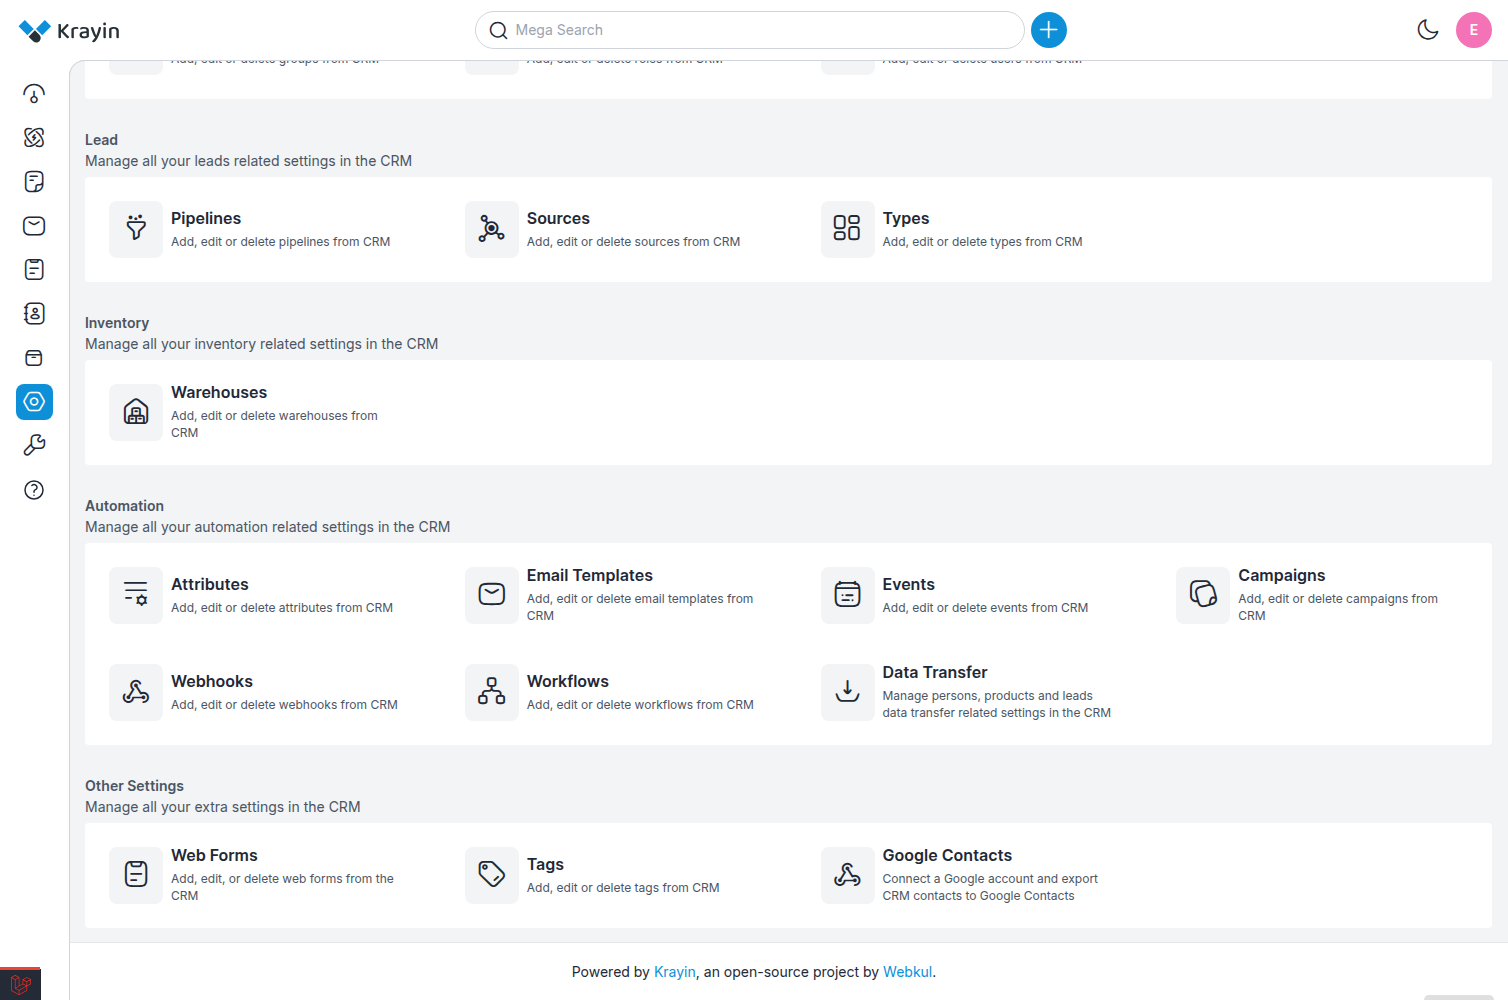Open the Configuration wrench sidebar icon
The height and width of the screenshot is (1000, 1508).
tap(34, 446)
